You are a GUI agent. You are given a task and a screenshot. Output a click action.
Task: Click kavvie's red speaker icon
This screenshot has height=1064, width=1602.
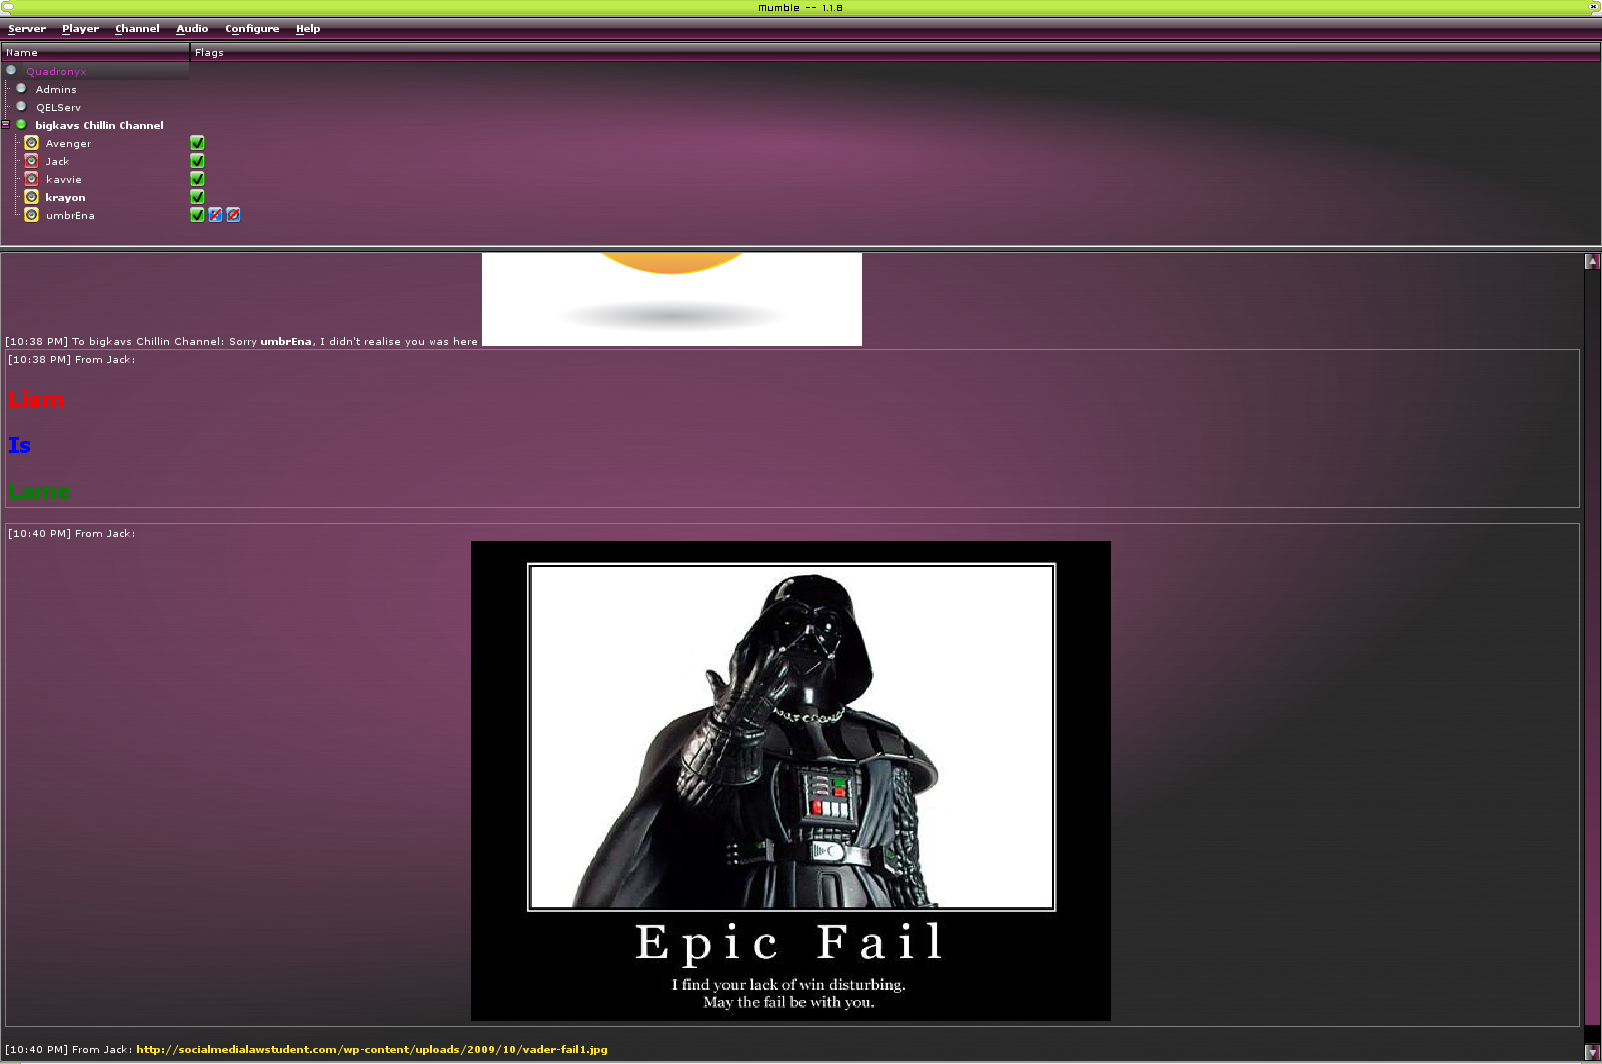pos(32,179)
